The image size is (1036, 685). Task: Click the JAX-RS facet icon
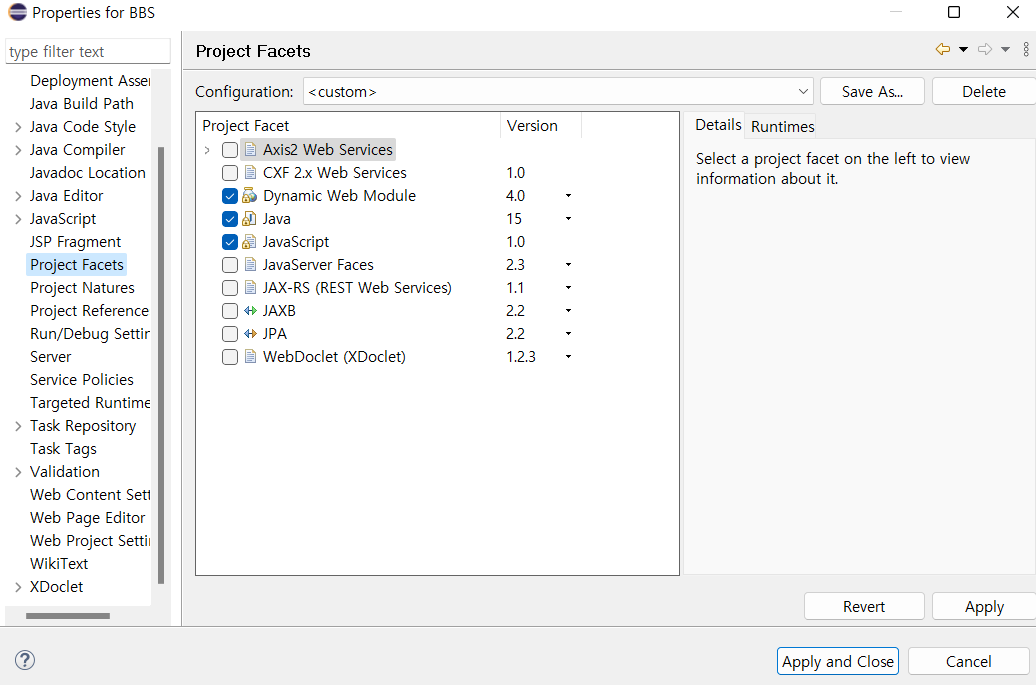[250, 288]
